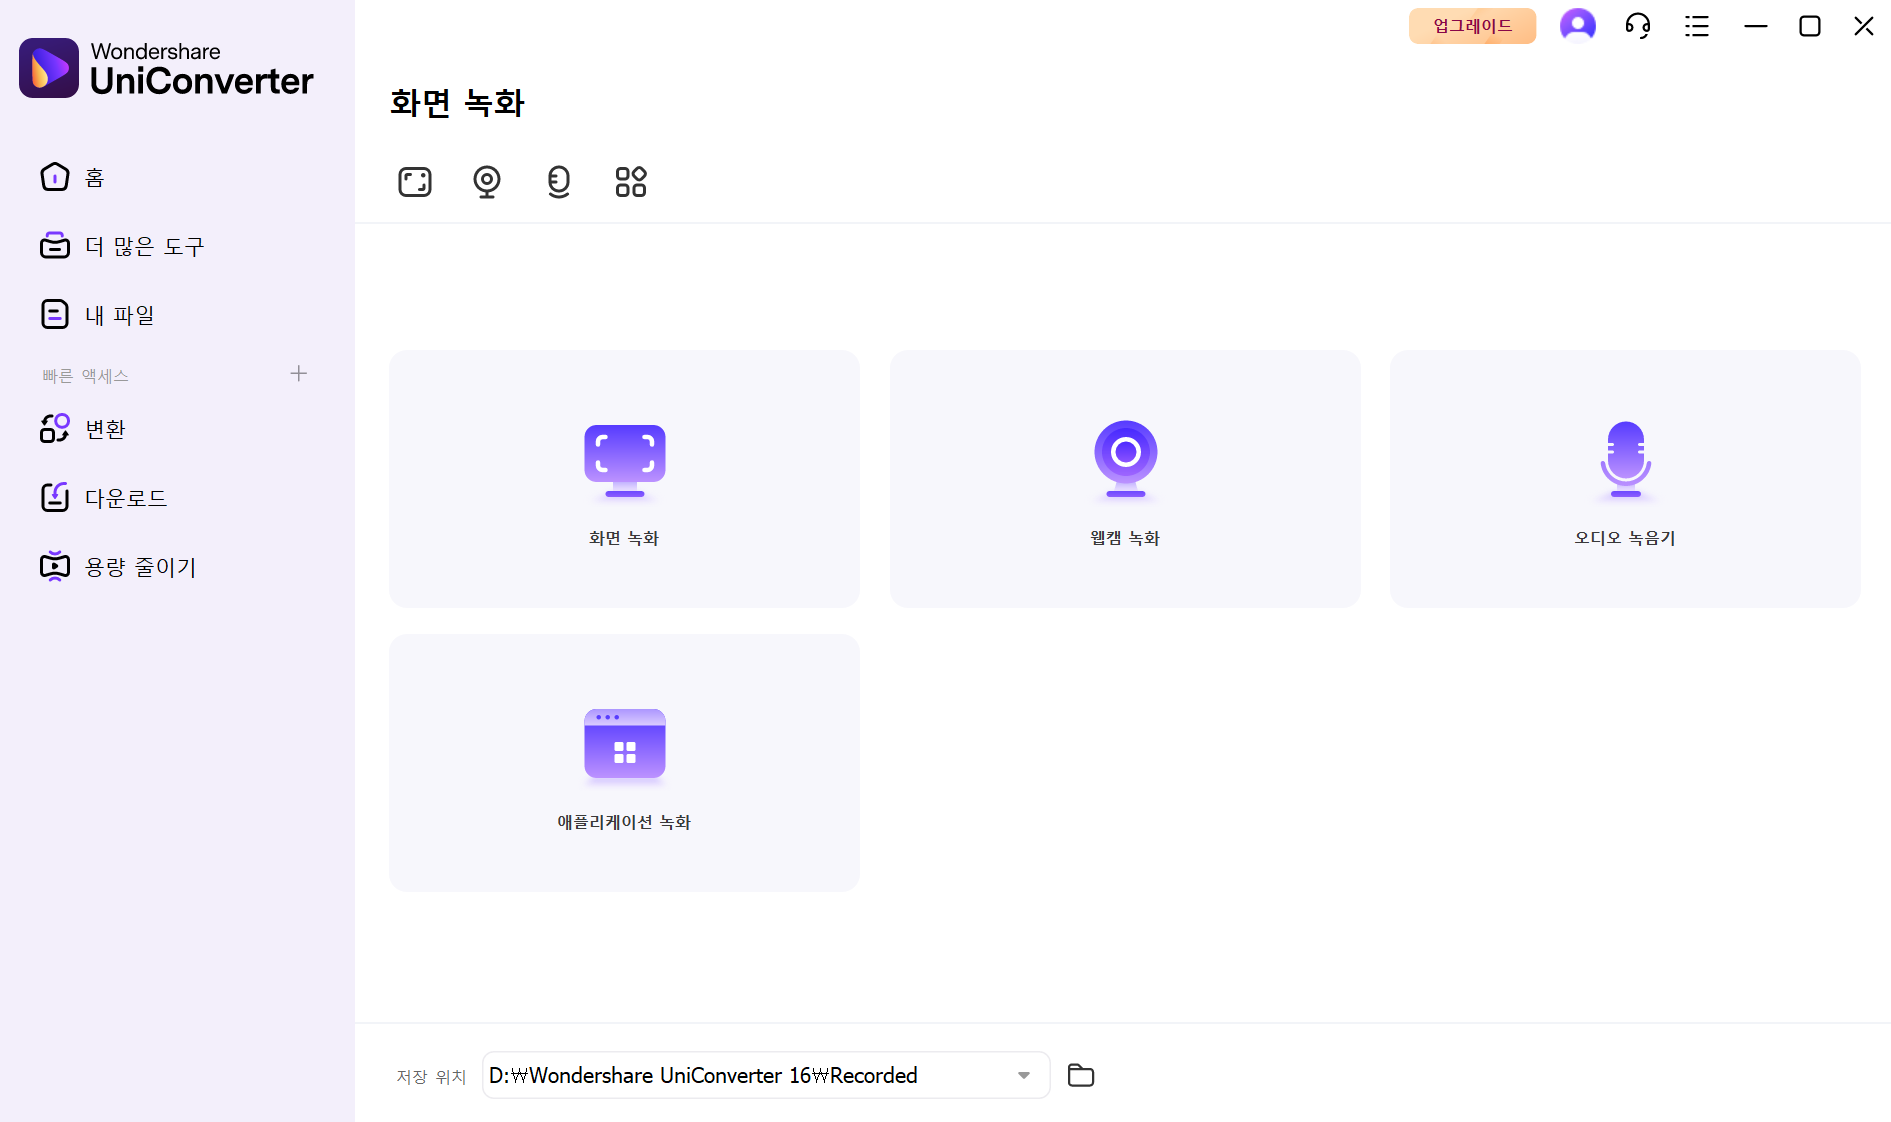The height and width of the screenshot is (1122, 1891).
Task: Open the 화면 녹화 screen recorder card
Action: (624, 479)
